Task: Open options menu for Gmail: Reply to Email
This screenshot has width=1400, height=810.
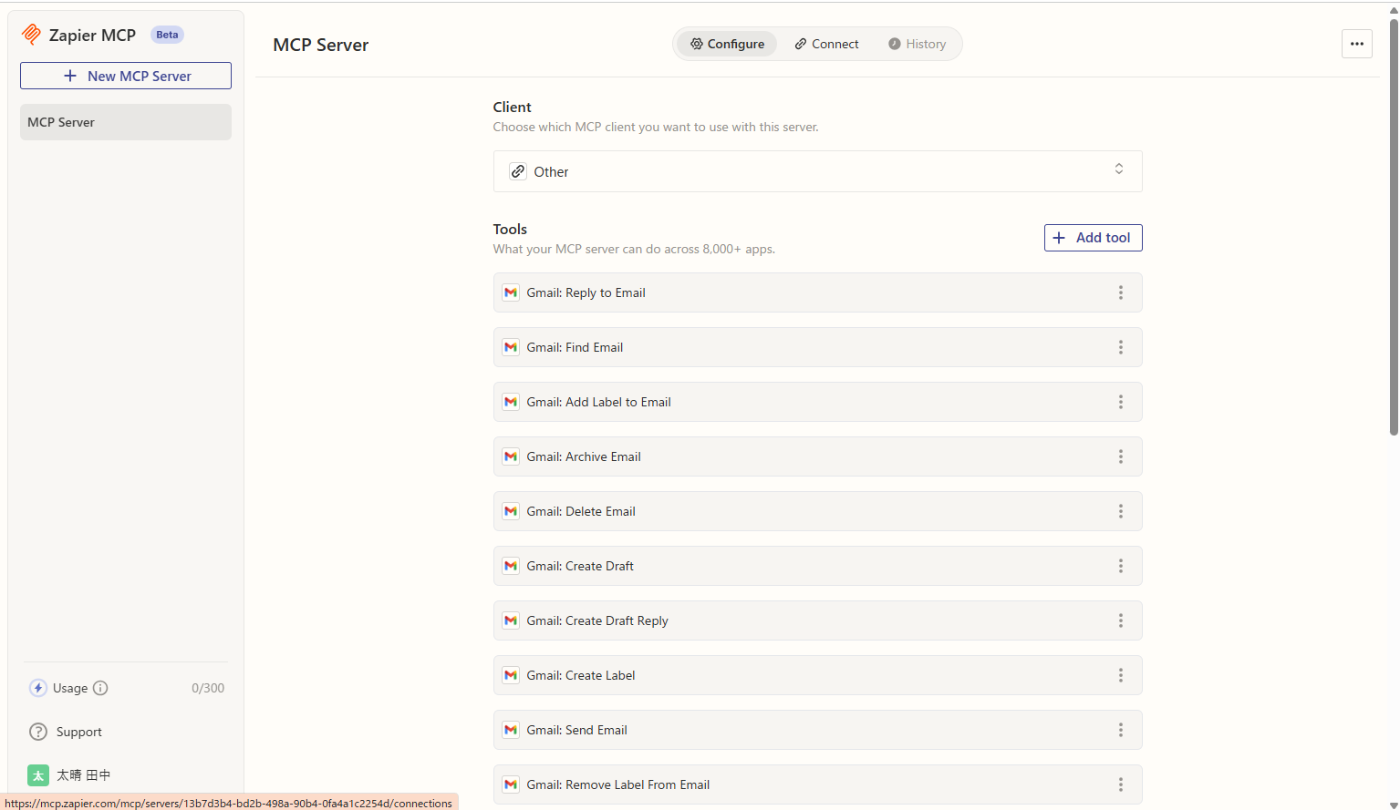Action: coord(1121,293)
